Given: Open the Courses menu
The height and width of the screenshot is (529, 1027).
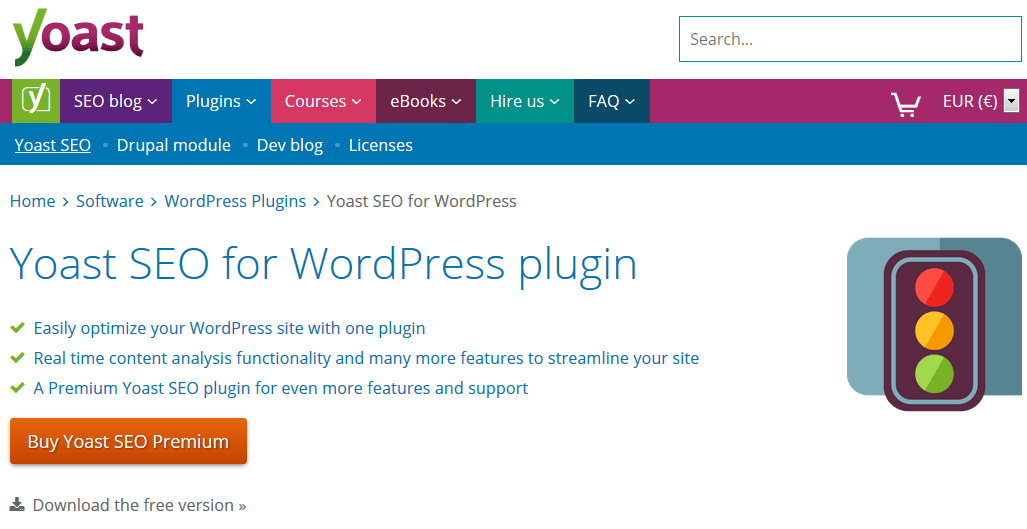Looking at the screenshot, I should (x=324, y=101).
